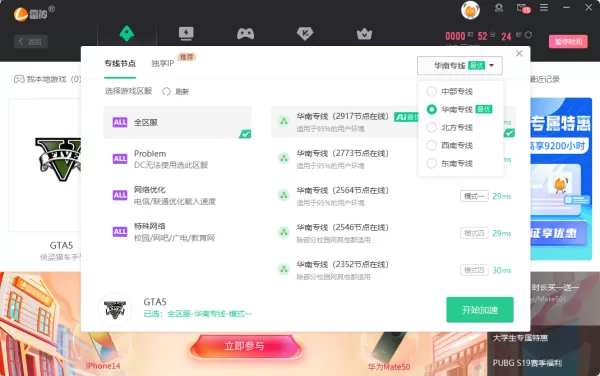600x376 pixels.
Task: Click node icon of 2352节点在线 line
Action: tap(284, 269)
